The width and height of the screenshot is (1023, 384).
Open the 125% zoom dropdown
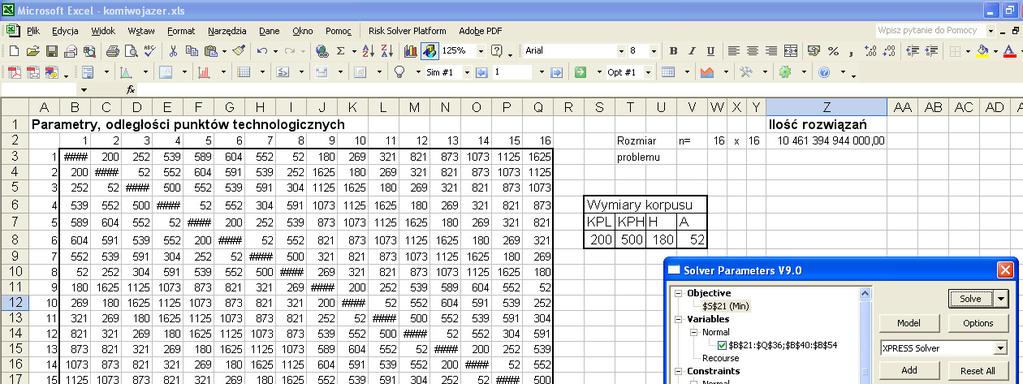click(x=481, y=51)
